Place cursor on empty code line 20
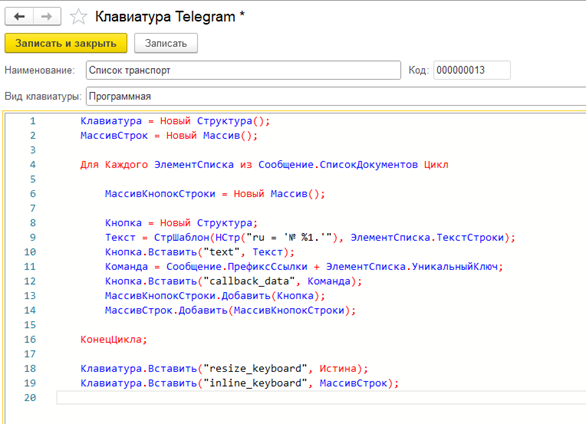 point(321,398)
